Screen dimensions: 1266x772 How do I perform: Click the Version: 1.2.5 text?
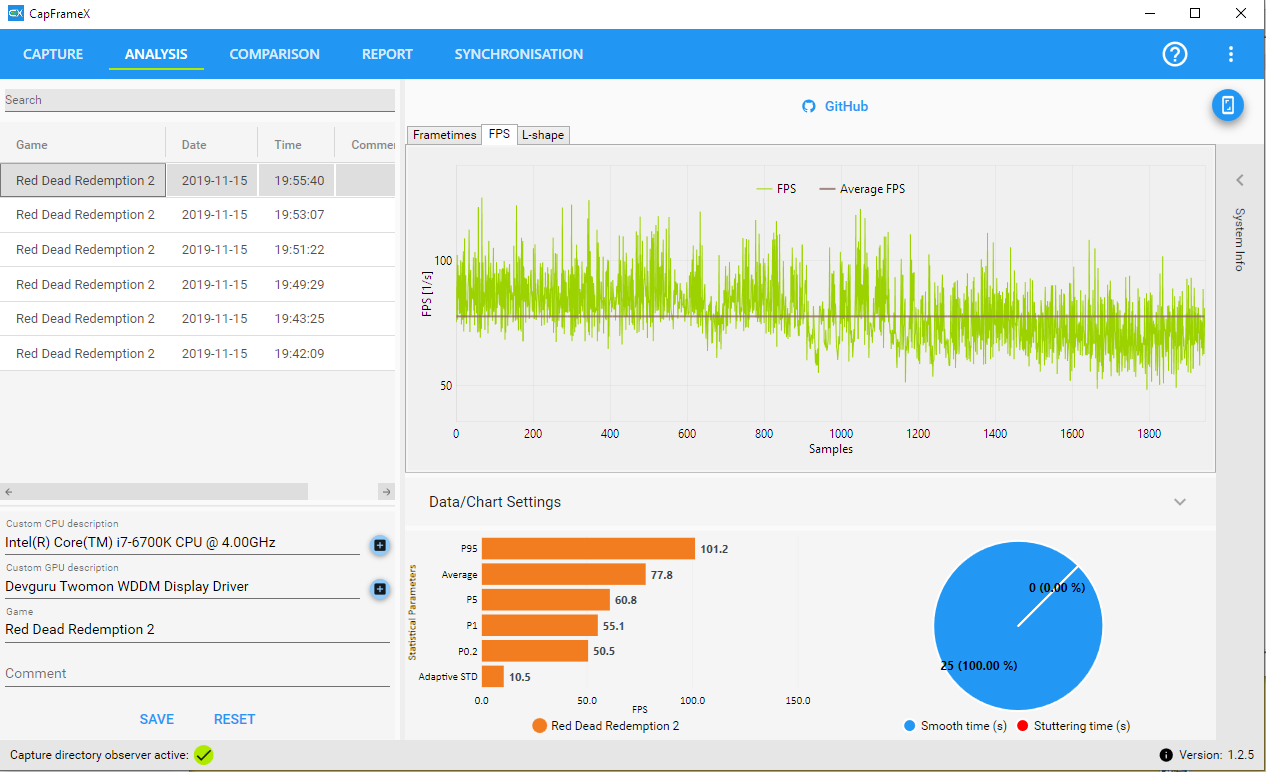pyautogui.click(x=1214, y=755)
